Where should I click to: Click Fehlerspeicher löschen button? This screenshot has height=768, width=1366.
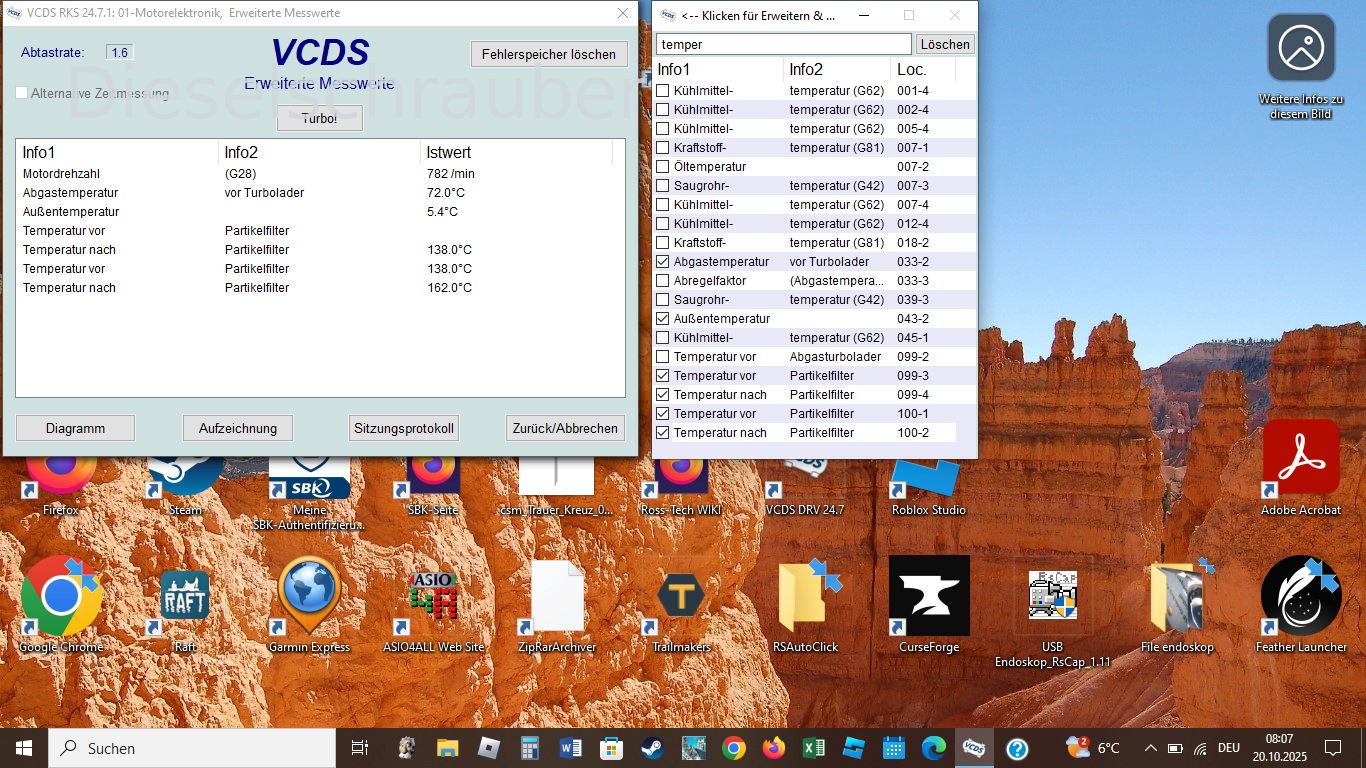point(549,54)
